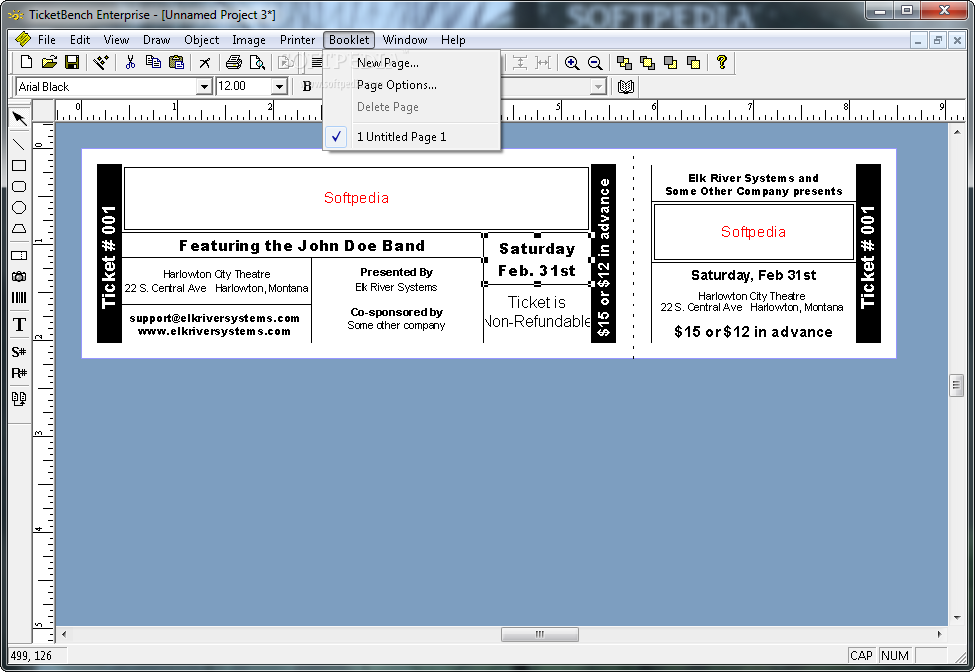This screenshot has height=672, width=975.
Task: Click the open book icon on format bar
Action: click(x=626, y=86)
